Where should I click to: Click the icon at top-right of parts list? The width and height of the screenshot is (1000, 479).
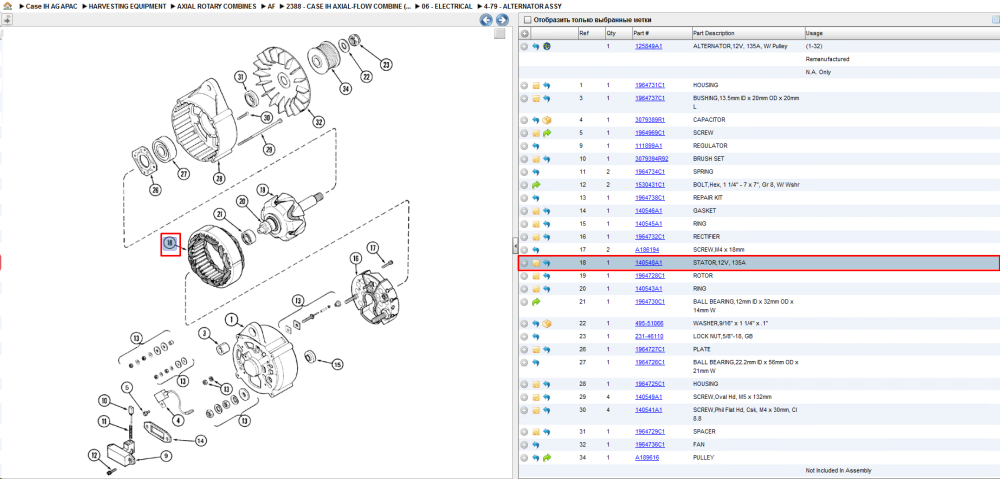995,20
